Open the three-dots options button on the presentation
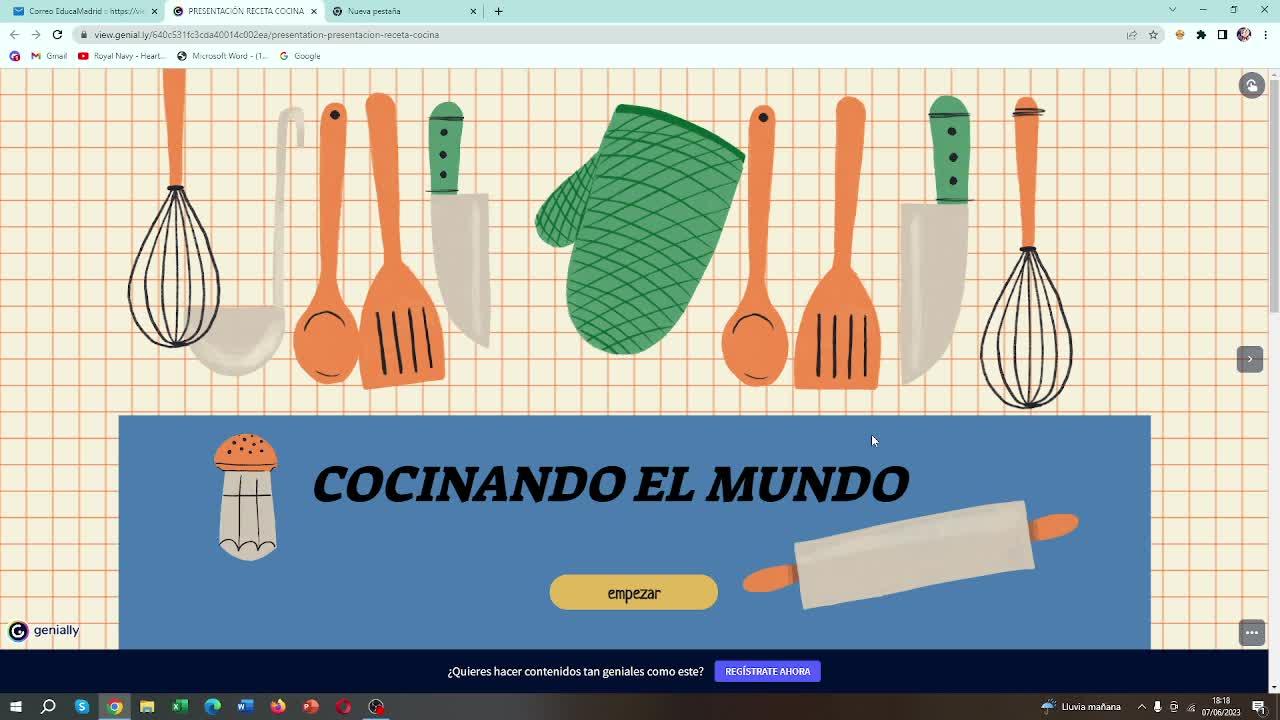Screen dimensions: 1280x720 click(x=1251, y=632)
